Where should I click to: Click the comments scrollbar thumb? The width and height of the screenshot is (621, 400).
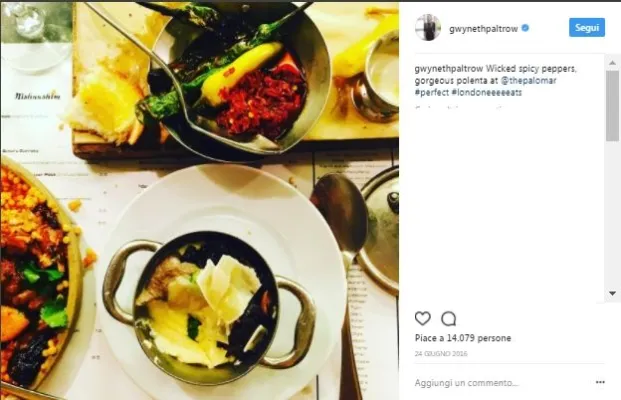point(612,106)
